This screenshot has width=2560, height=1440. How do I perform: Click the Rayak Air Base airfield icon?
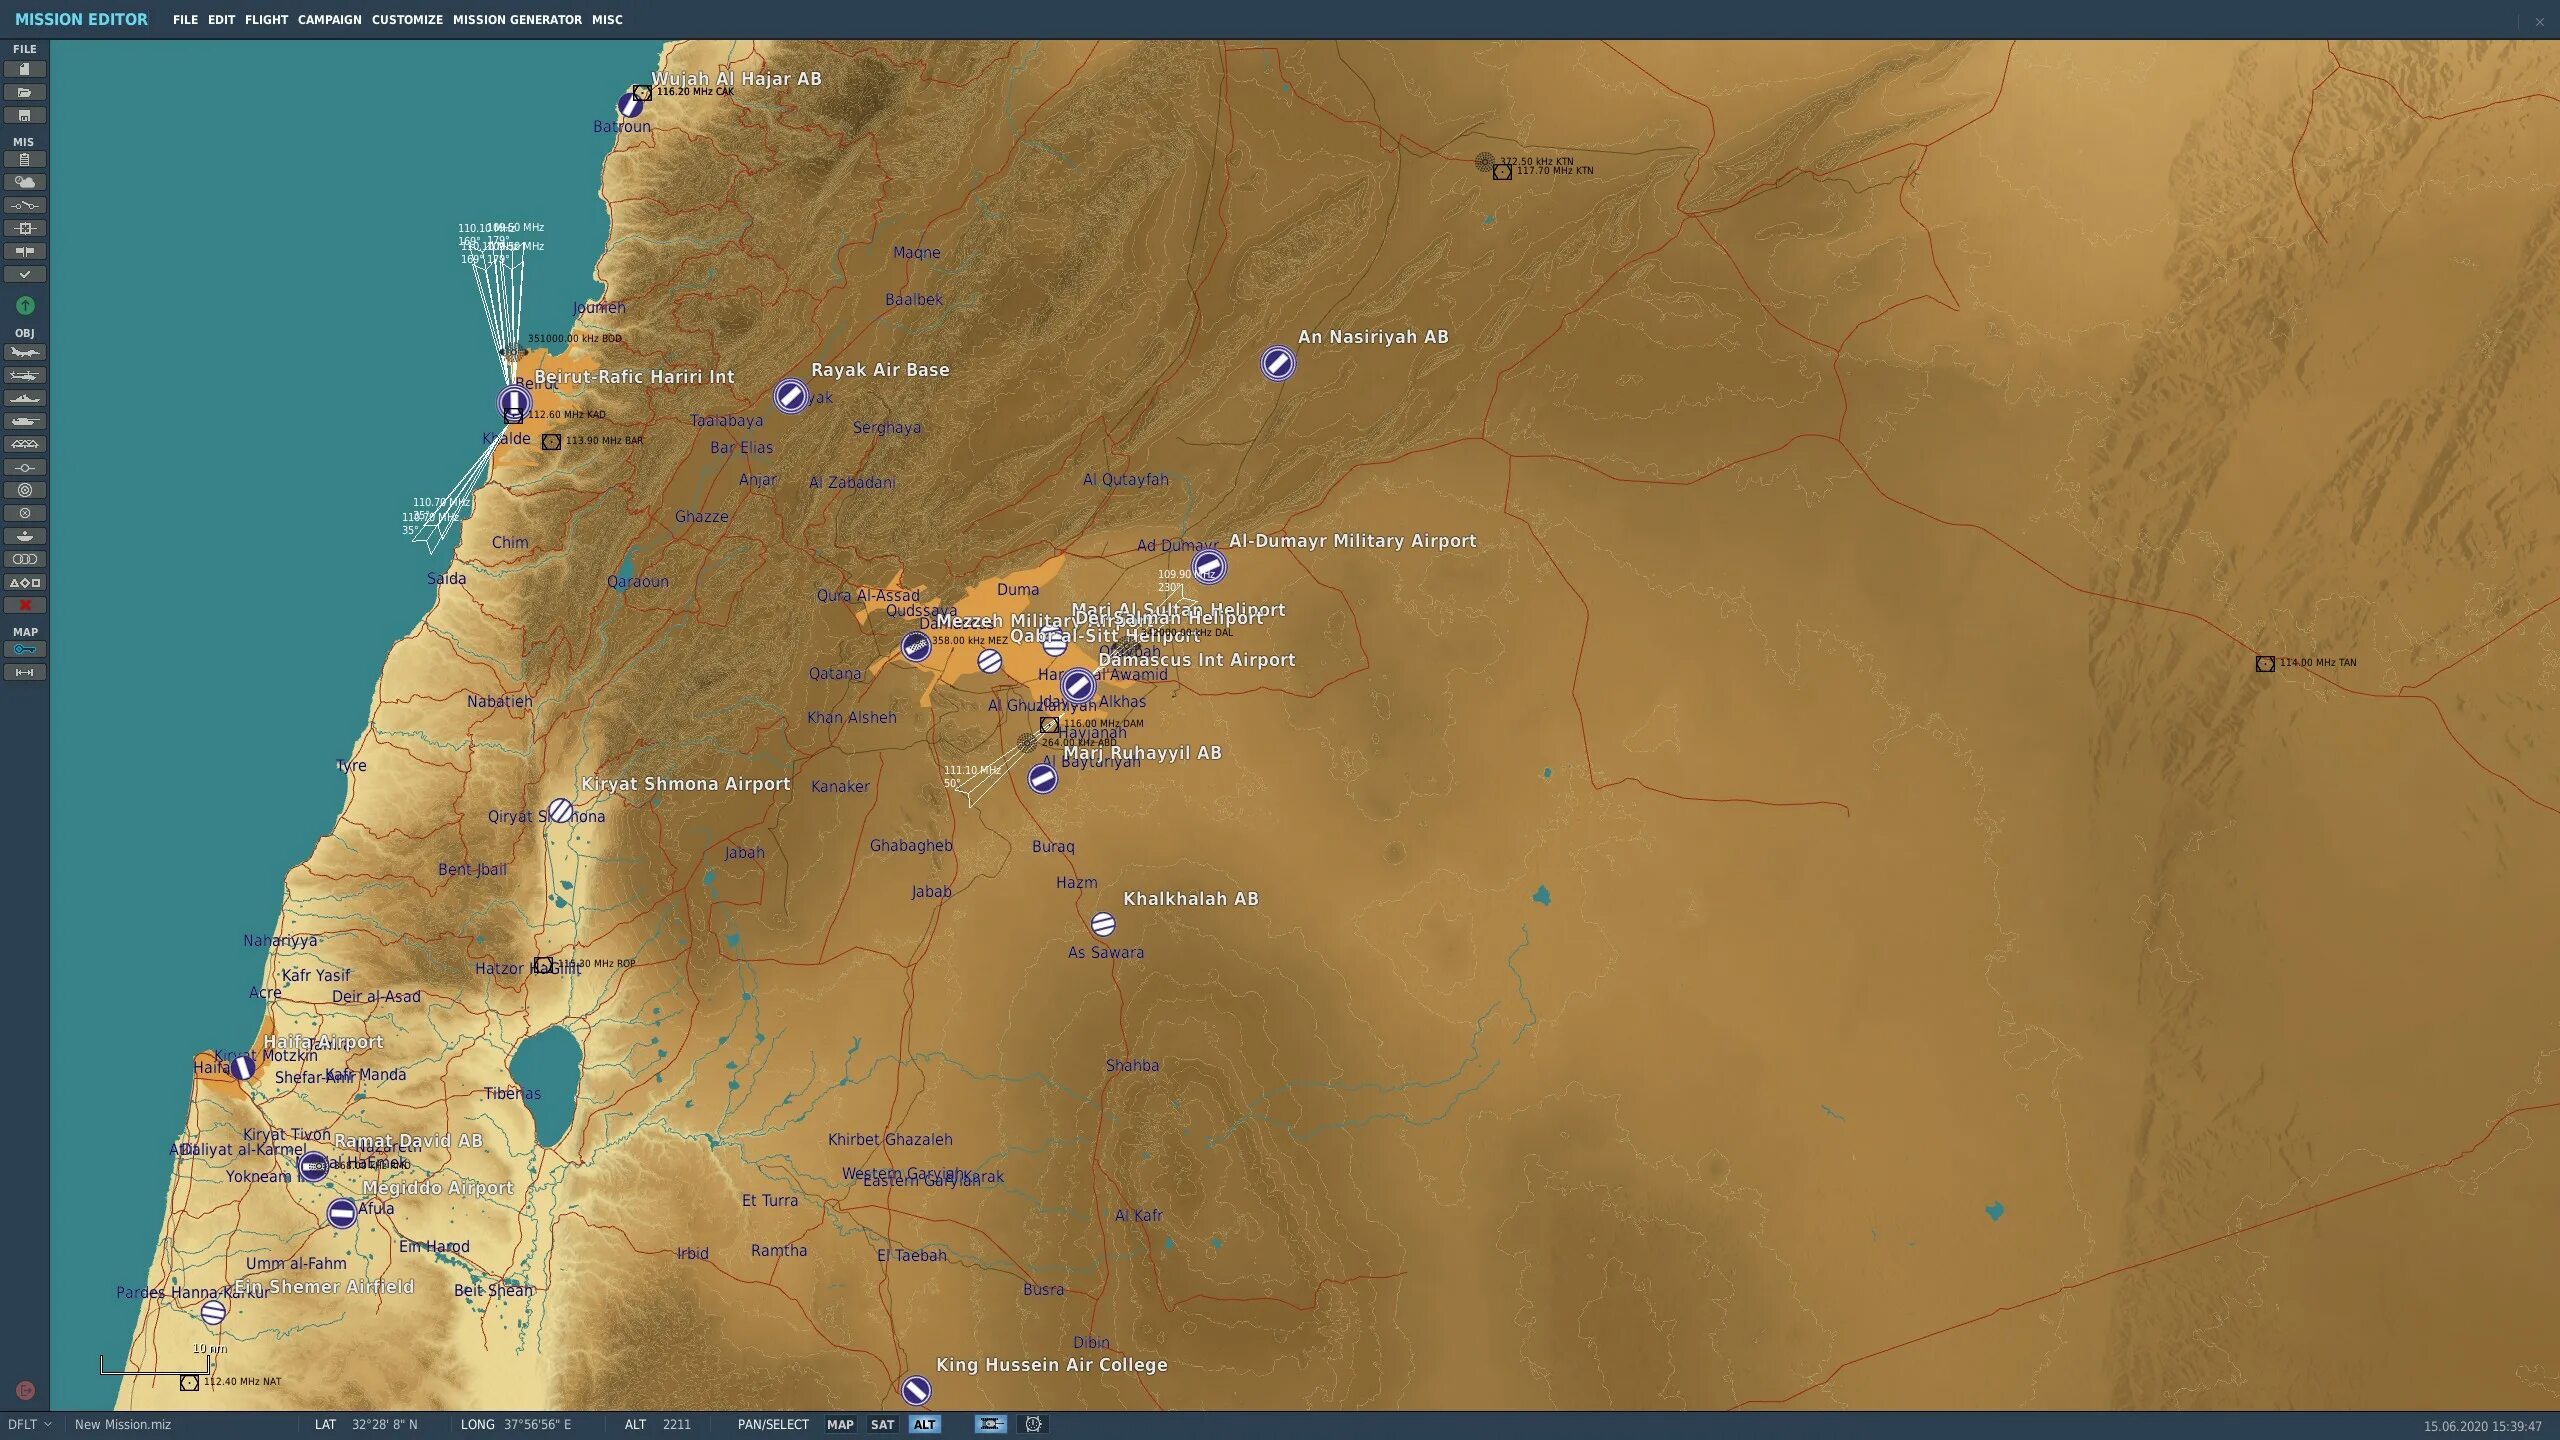click(790, 396)
